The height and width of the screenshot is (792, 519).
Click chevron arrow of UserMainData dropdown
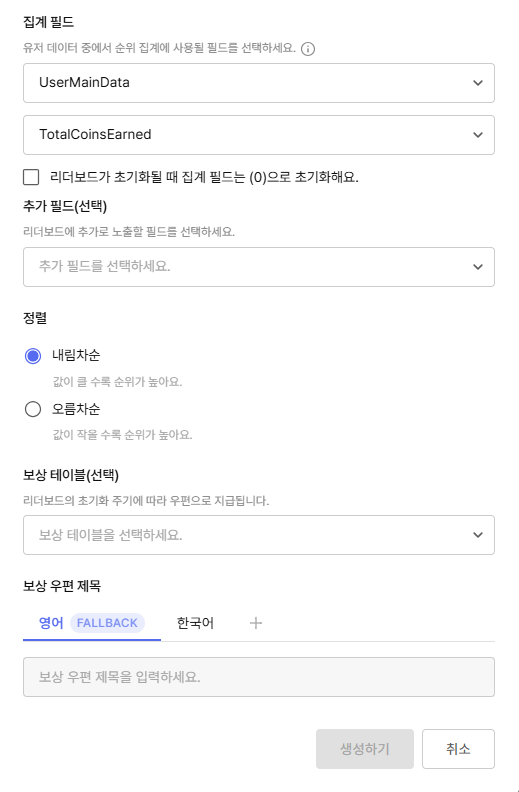point(478,83)
